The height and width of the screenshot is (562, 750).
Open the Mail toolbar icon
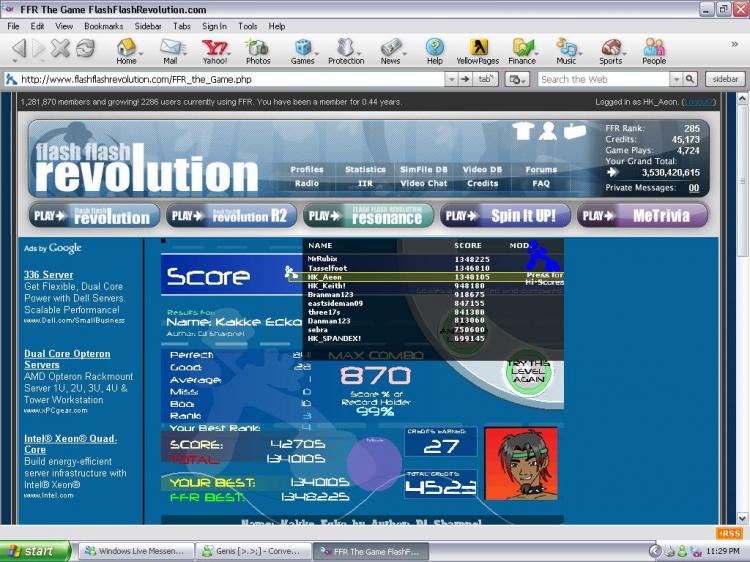pyautogui.click(x=170, y=51)
